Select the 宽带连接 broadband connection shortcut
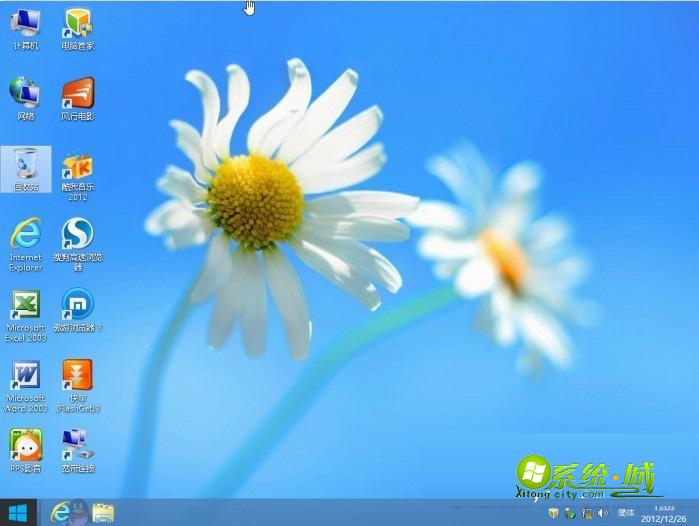The image size is (699, 526). click(78, 450)
